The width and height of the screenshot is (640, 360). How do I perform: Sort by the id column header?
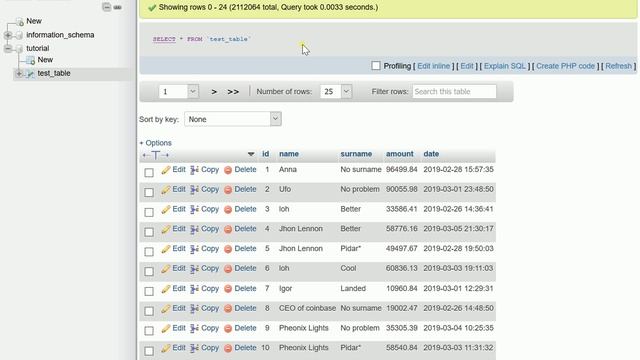click(x=266, y=154)
